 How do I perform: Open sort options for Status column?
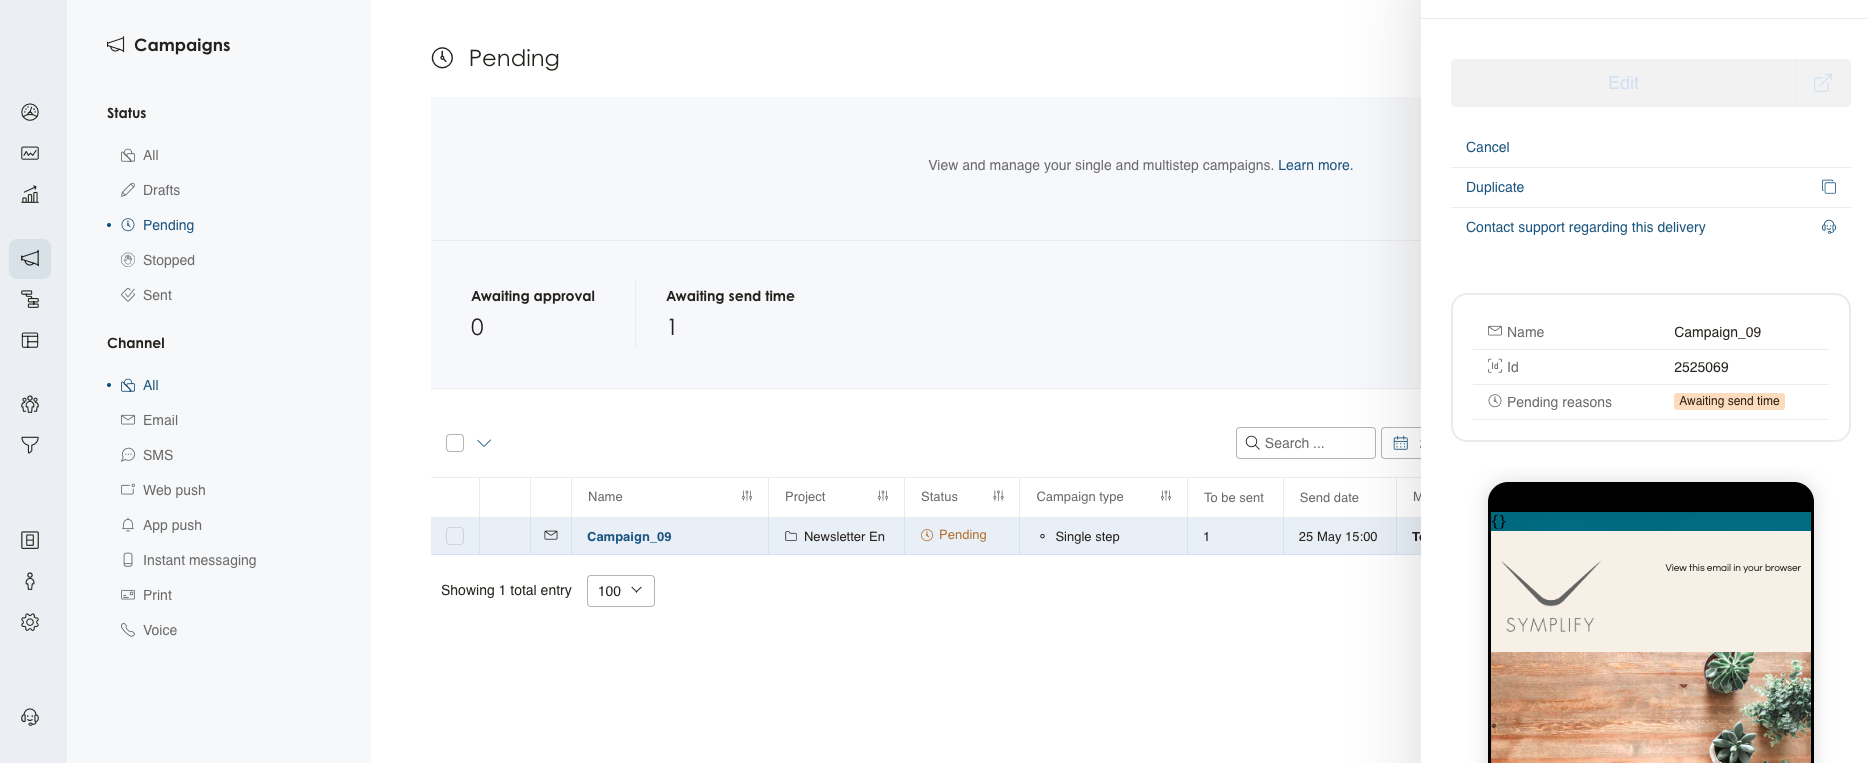pos(997,497)
